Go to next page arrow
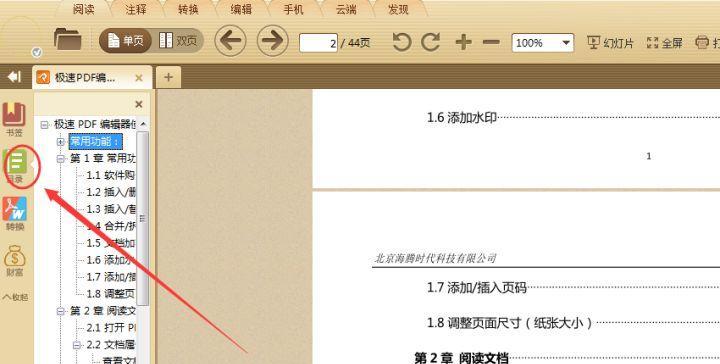This screenshot has height=364, width=720. [x=272, y=41]
